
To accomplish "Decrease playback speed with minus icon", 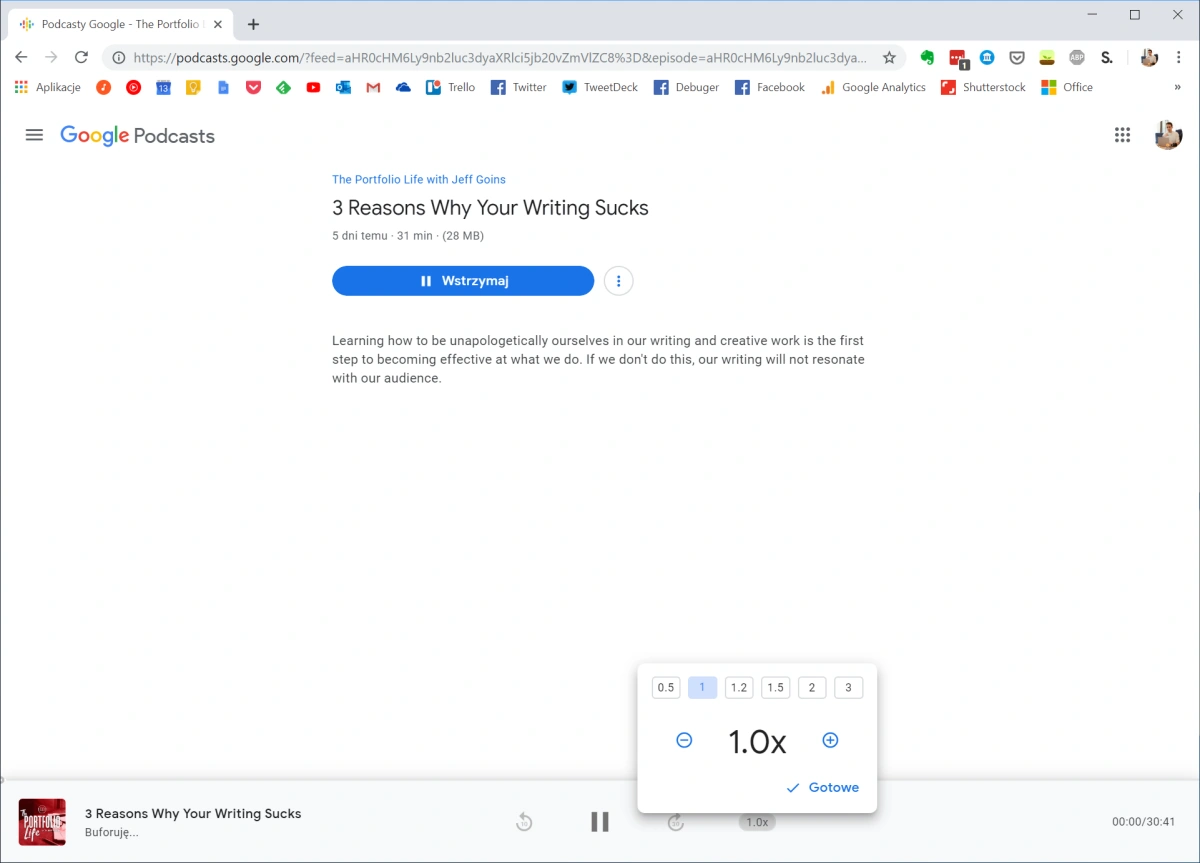I will [684, 740].
